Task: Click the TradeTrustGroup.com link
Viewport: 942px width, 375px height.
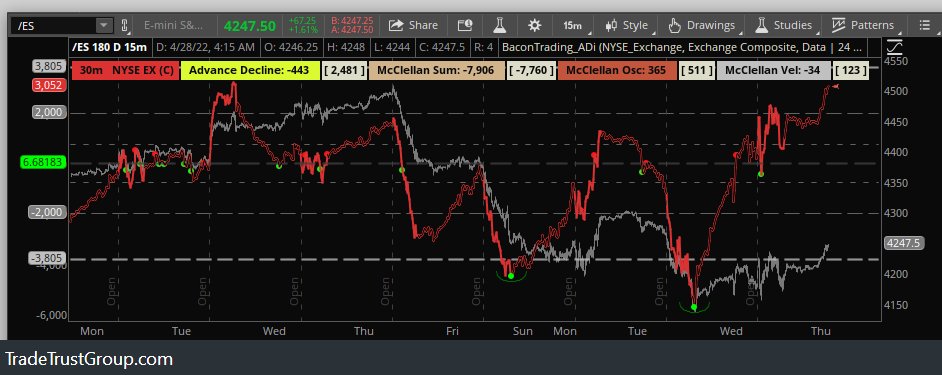Action: tap(90, 359)
